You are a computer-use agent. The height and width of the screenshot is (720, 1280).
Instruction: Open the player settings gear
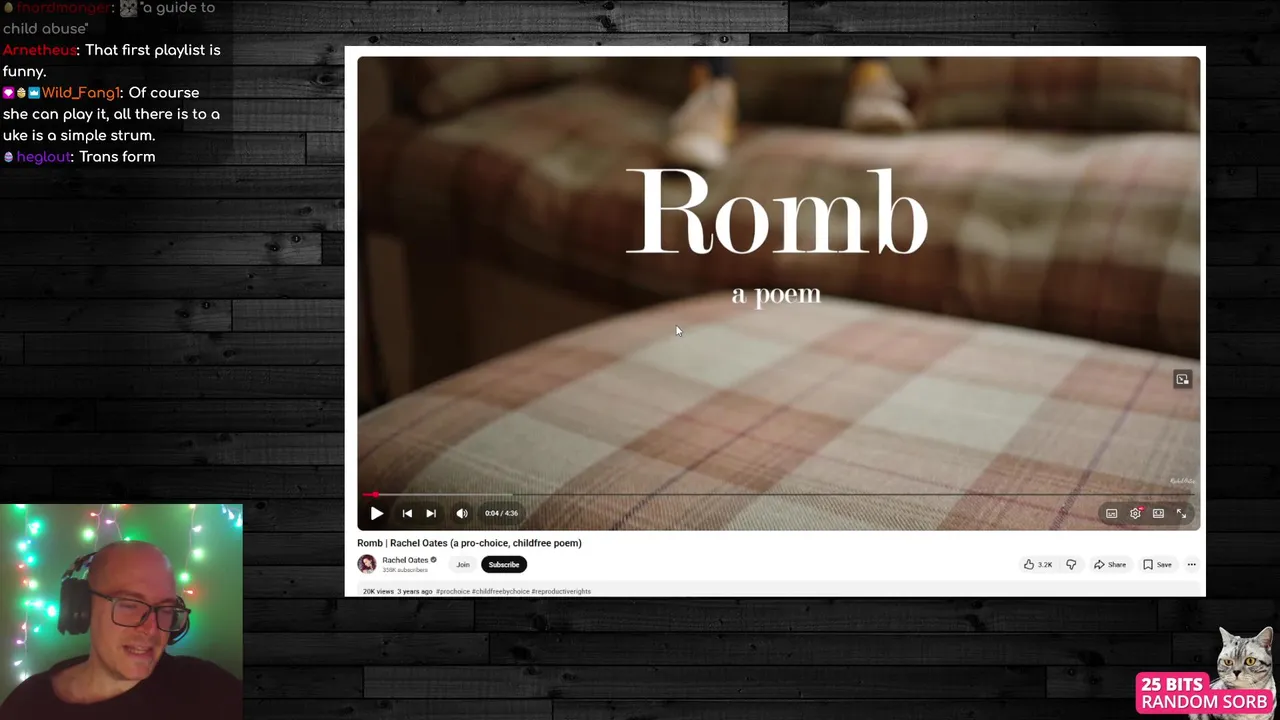tap(1135, 513)
